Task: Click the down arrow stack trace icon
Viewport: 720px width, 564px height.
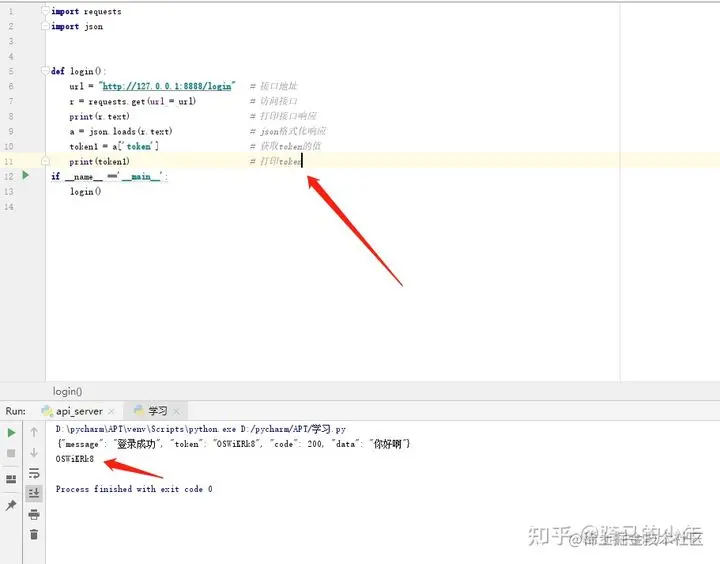Action: coord(34,453)
